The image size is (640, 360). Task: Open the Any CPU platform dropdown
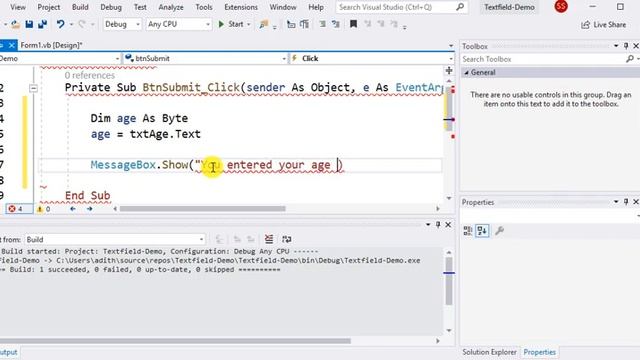[x=179, y=24]
